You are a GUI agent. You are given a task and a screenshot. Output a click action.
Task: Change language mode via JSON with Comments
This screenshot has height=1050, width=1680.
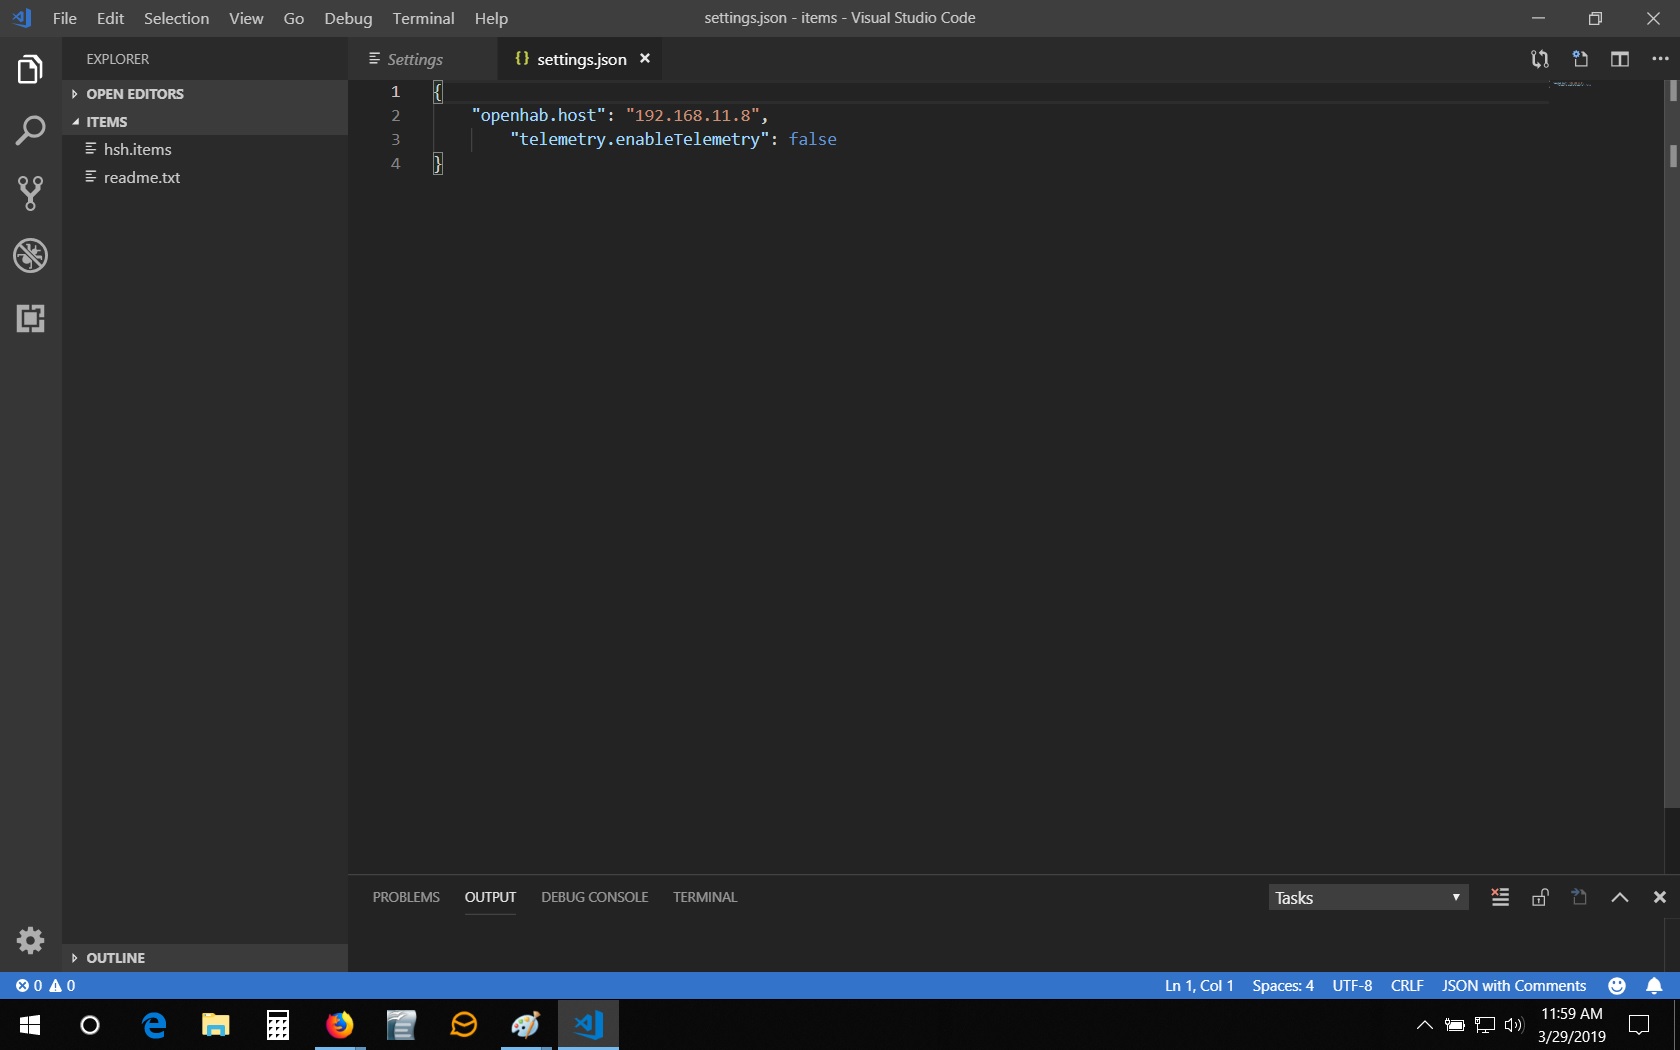(x=1513, y=986)
